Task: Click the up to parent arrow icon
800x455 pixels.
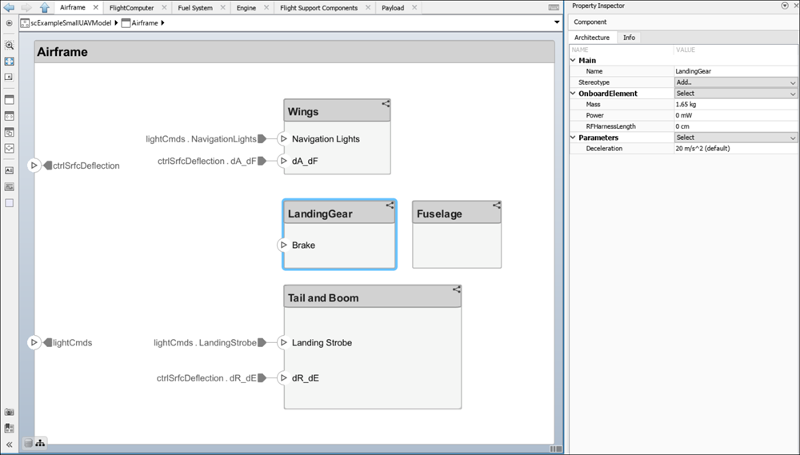Action: 44,7
